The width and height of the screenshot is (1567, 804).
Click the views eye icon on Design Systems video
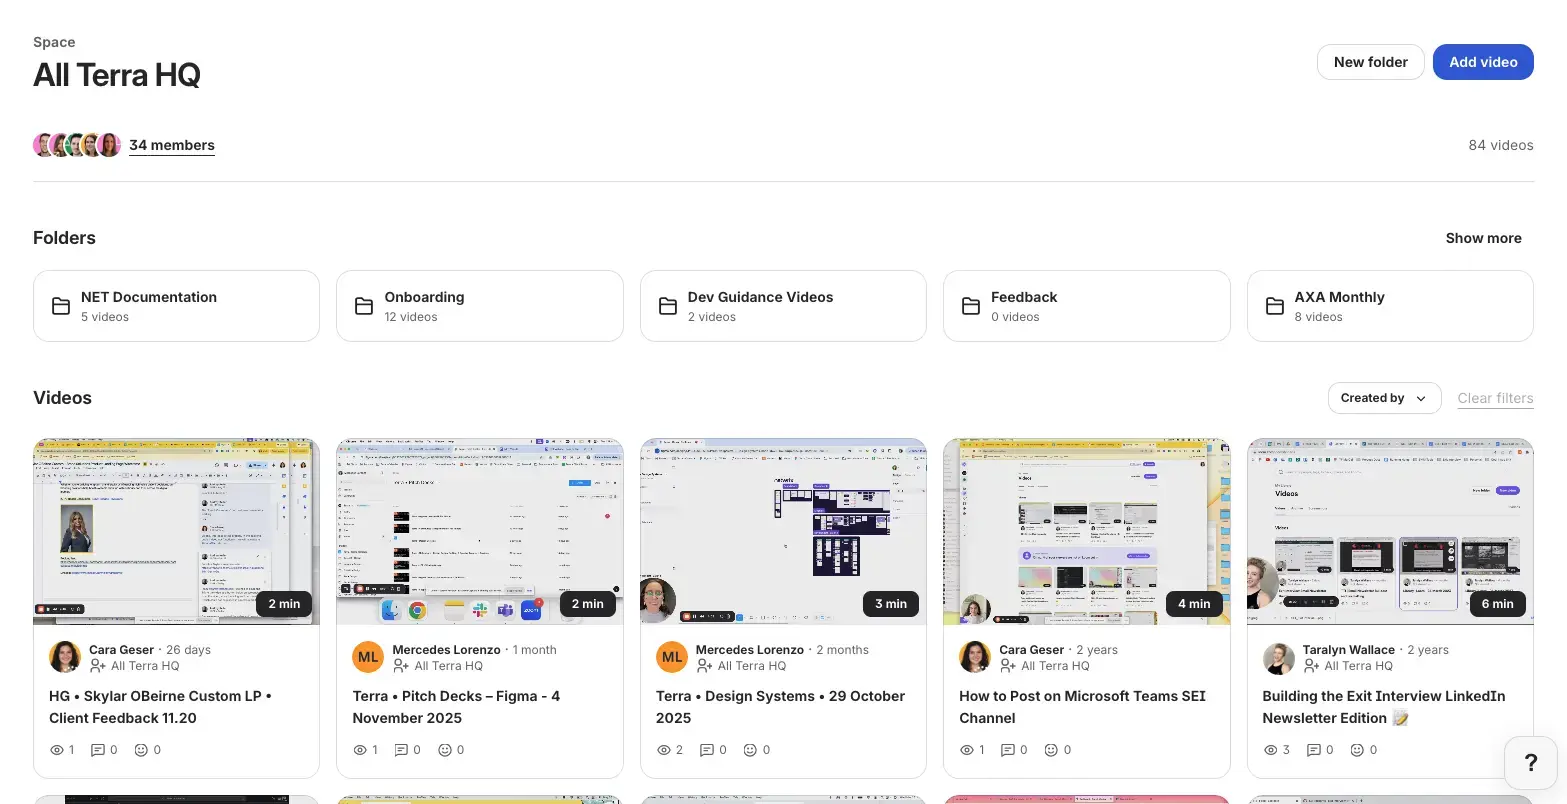tap(663, 750)
